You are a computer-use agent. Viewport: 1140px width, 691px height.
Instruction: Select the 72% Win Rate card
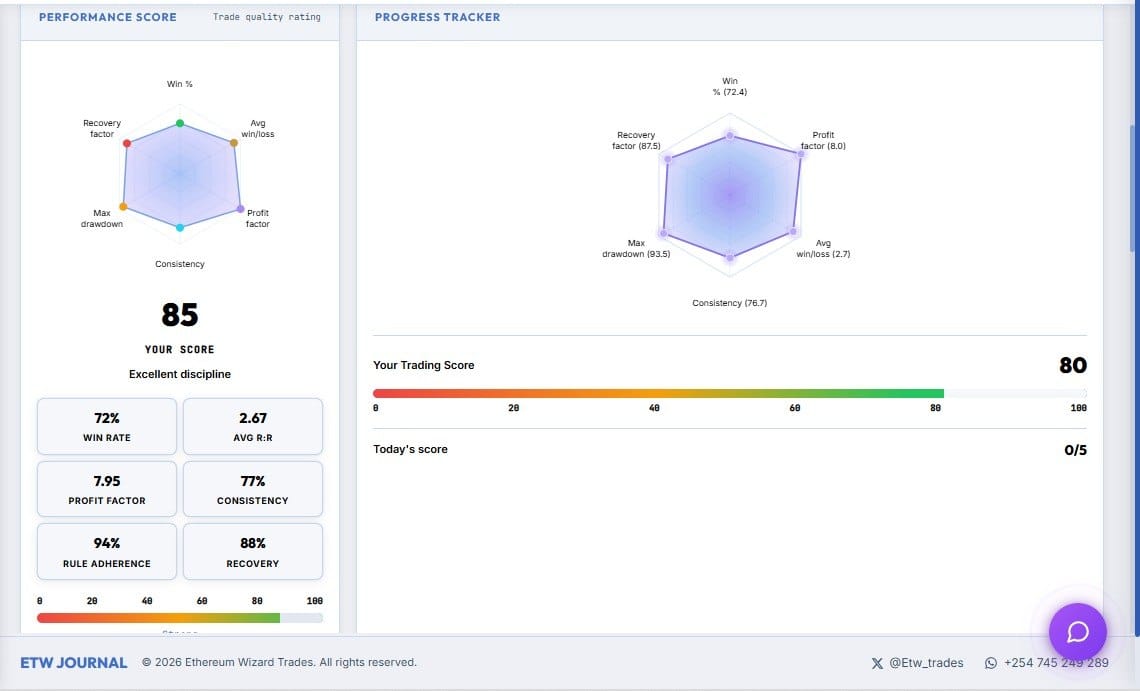point(107,426)
